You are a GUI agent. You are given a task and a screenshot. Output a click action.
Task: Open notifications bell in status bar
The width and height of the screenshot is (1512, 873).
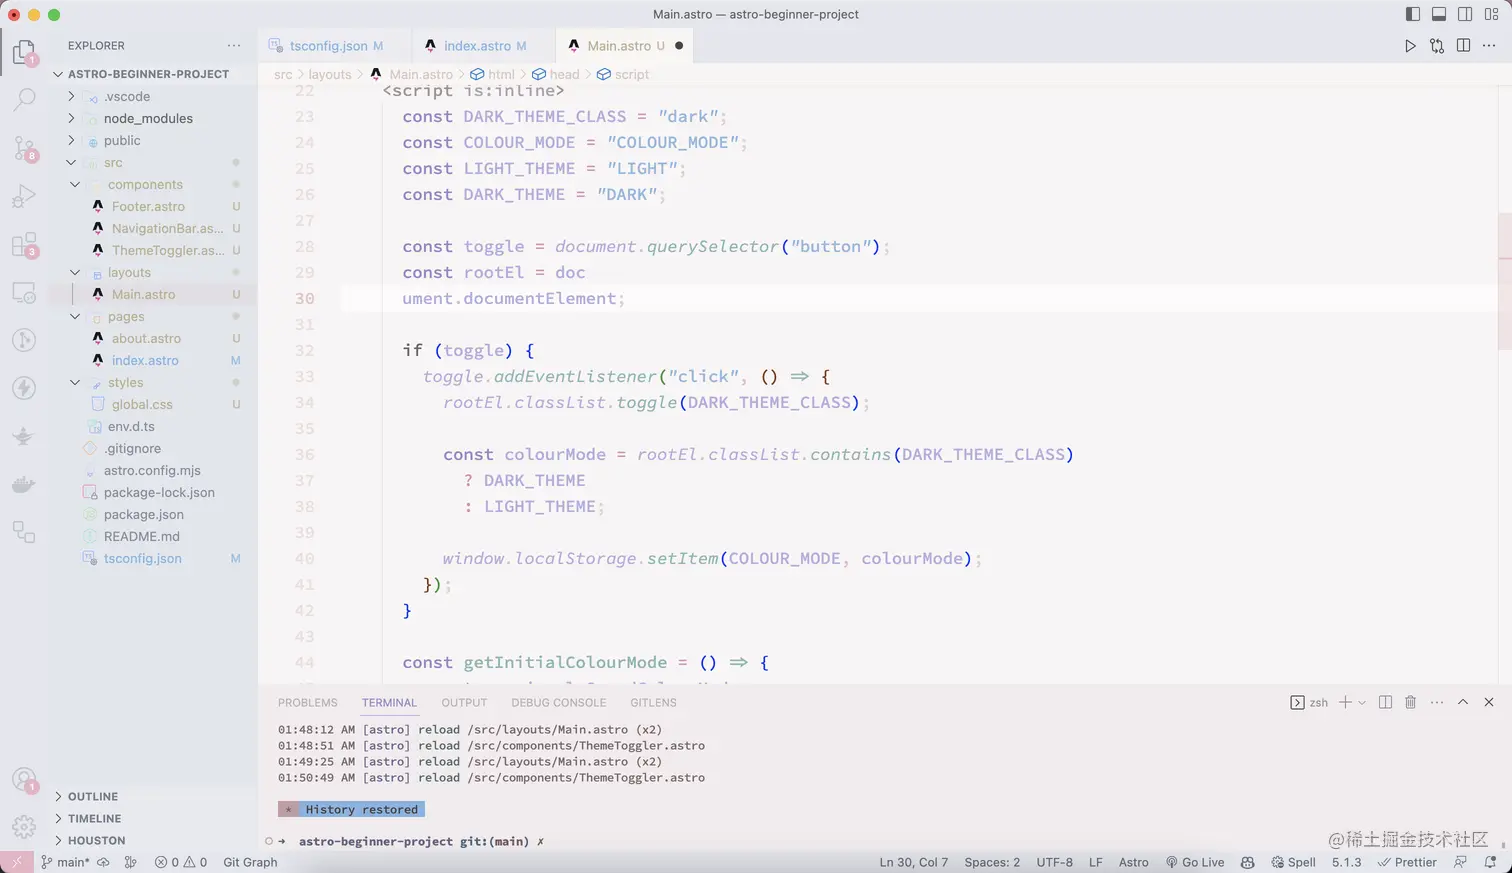(1490, 862)
